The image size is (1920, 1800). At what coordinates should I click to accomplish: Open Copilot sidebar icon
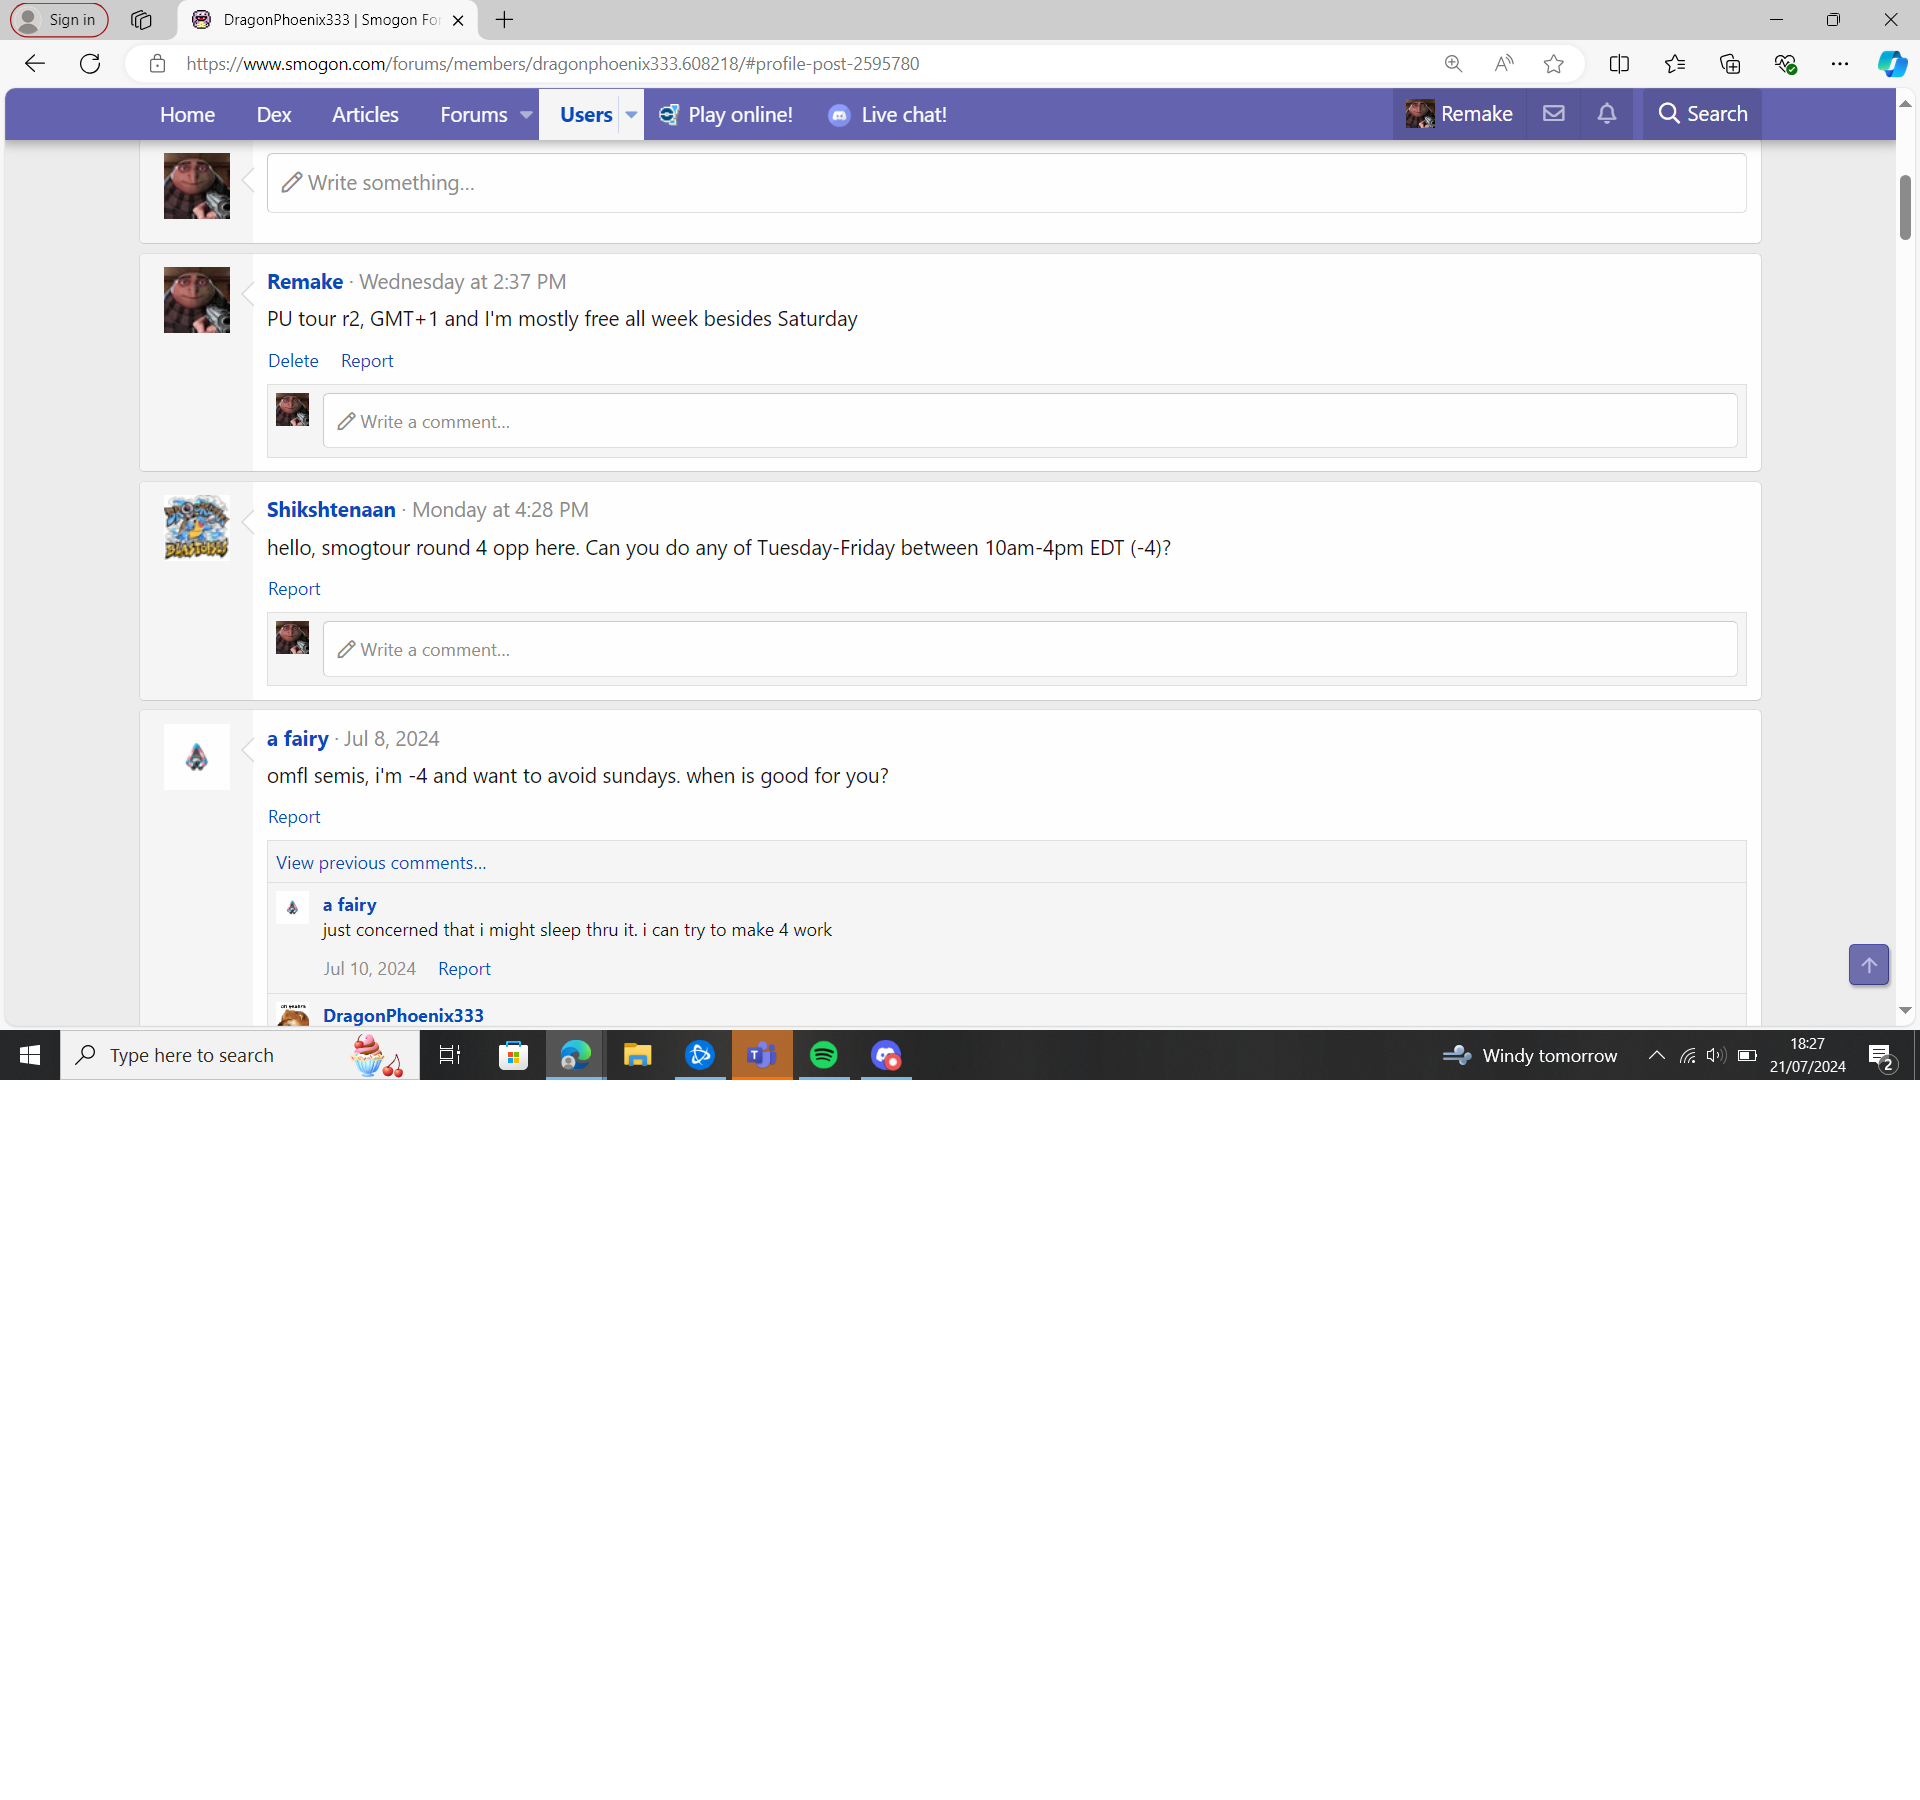1891,64
